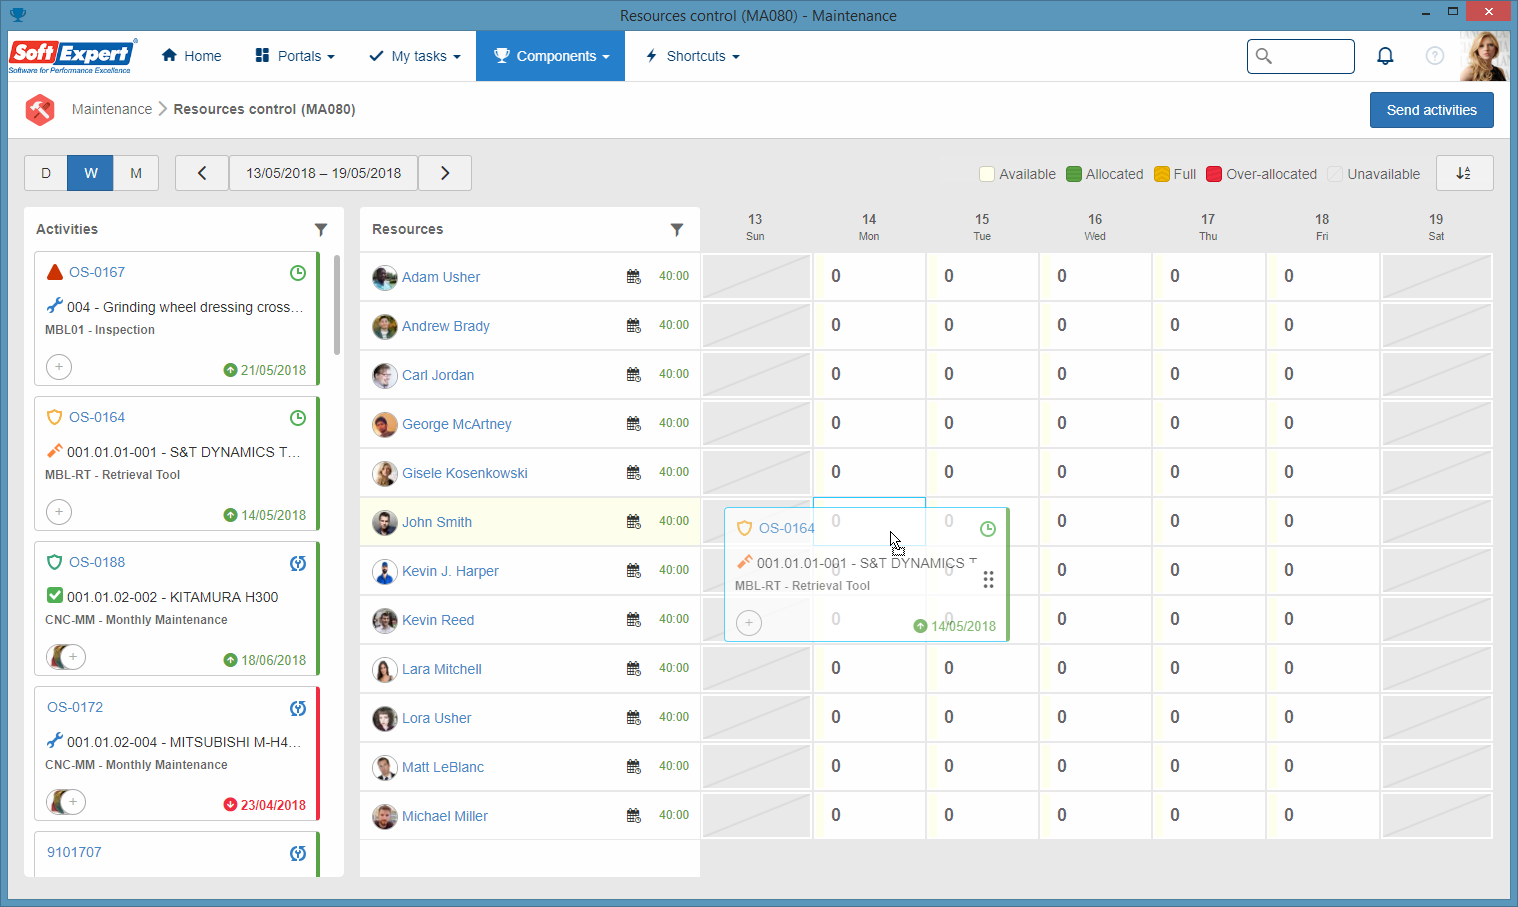Screen dimensions: 1518x907
Task: Expand the Portals dropdown menu
Action: tap(295, 56)
